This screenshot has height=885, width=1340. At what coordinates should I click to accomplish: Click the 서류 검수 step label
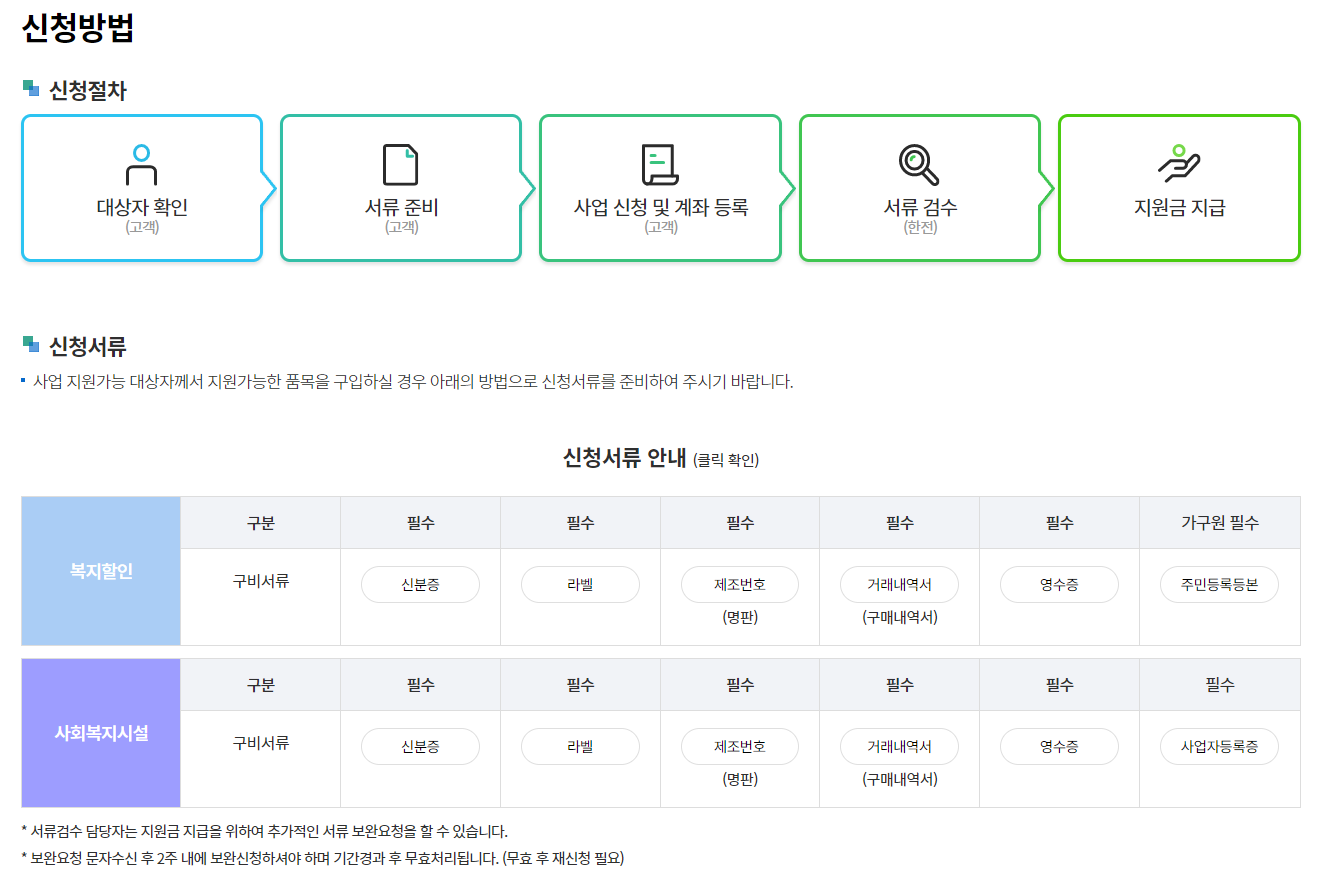(920, 208)
